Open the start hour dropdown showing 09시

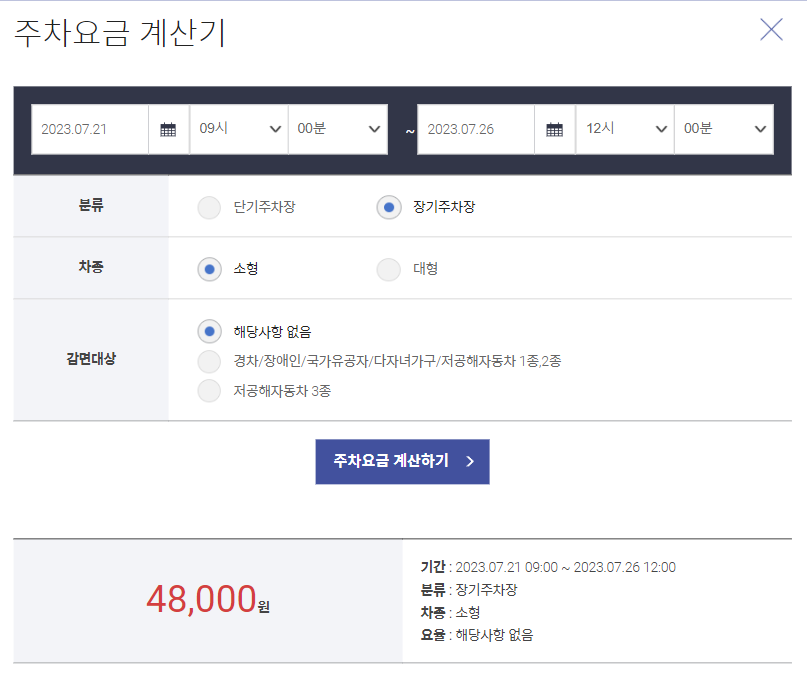pos(238,128)
